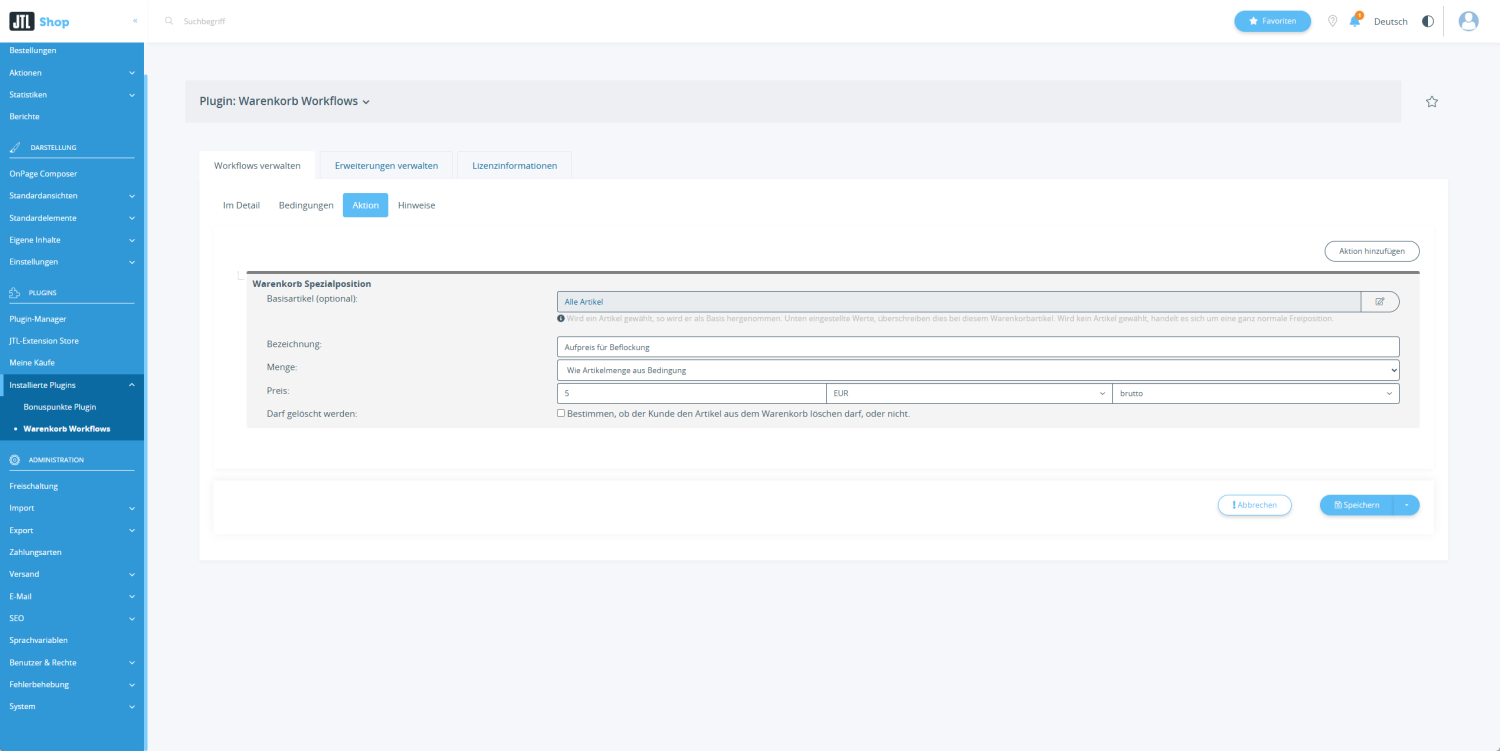Click the Aktion hinzufügen button

coord(1371,251)
